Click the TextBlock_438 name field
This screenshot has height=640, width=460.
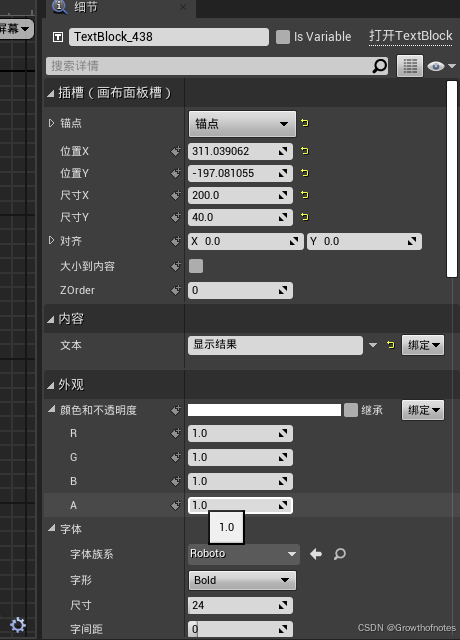(x=169, y=37)
